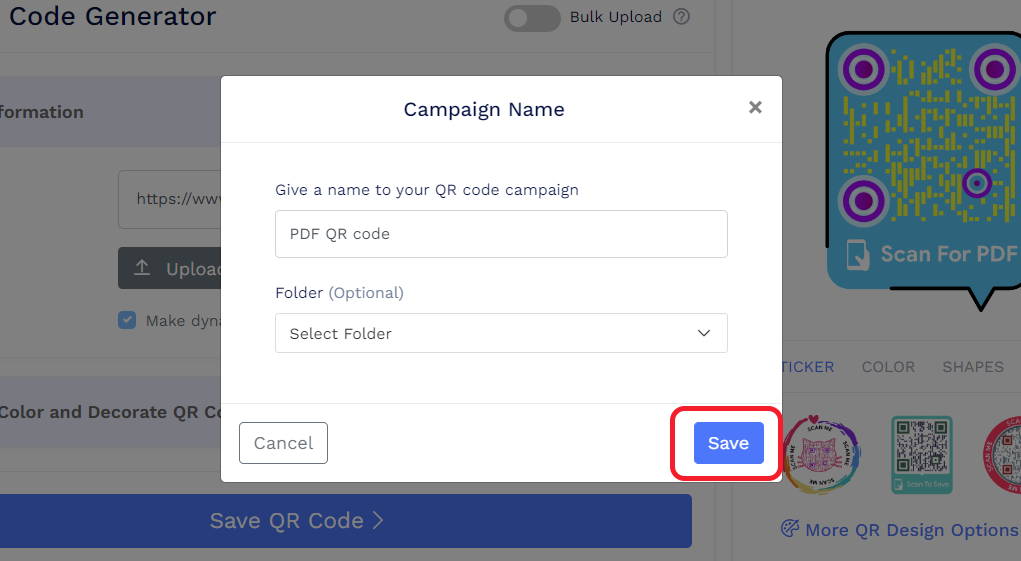Click the Bulk Upload help question-mark icon
The width and height of the screenshot is (1021, 561).
(682, 17)
